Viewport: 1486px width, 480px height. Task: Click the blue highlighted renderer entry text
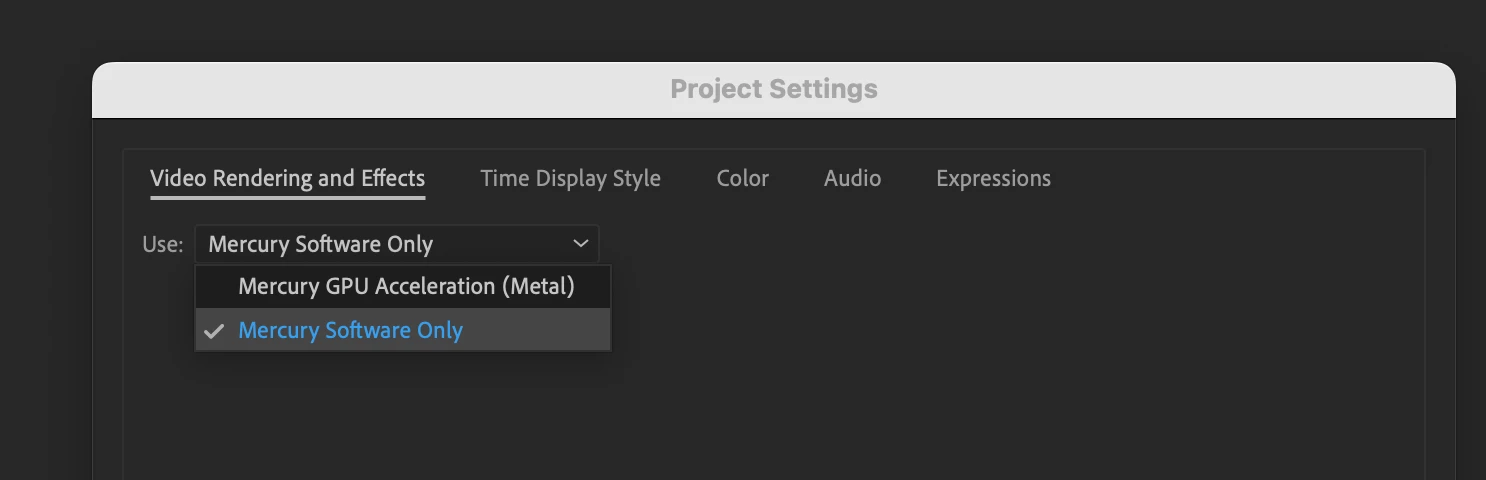(350, 330)
